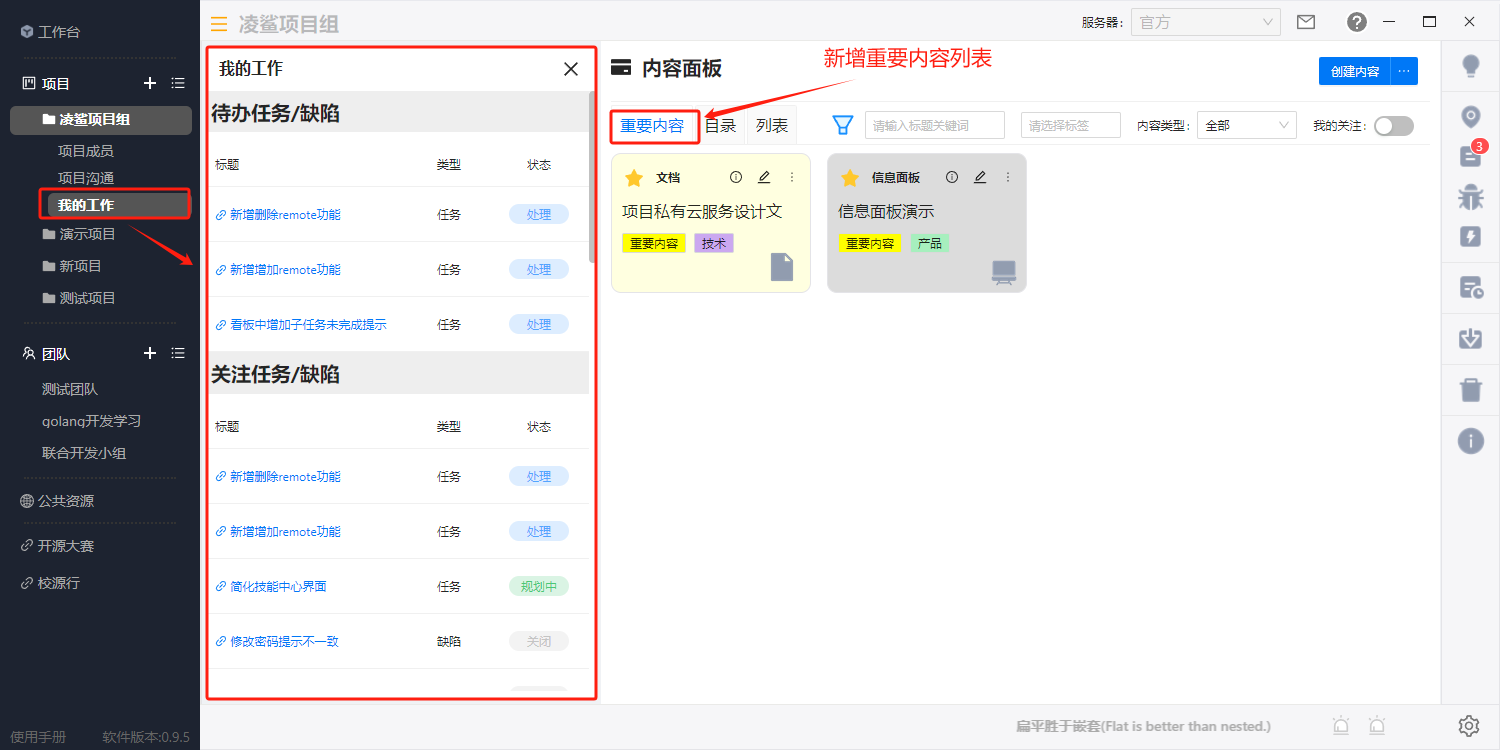Click the 我的工作 panel scrollbar
This screenshot has width=1500, height=750.
pyautogui.click(x=592, y=178)
